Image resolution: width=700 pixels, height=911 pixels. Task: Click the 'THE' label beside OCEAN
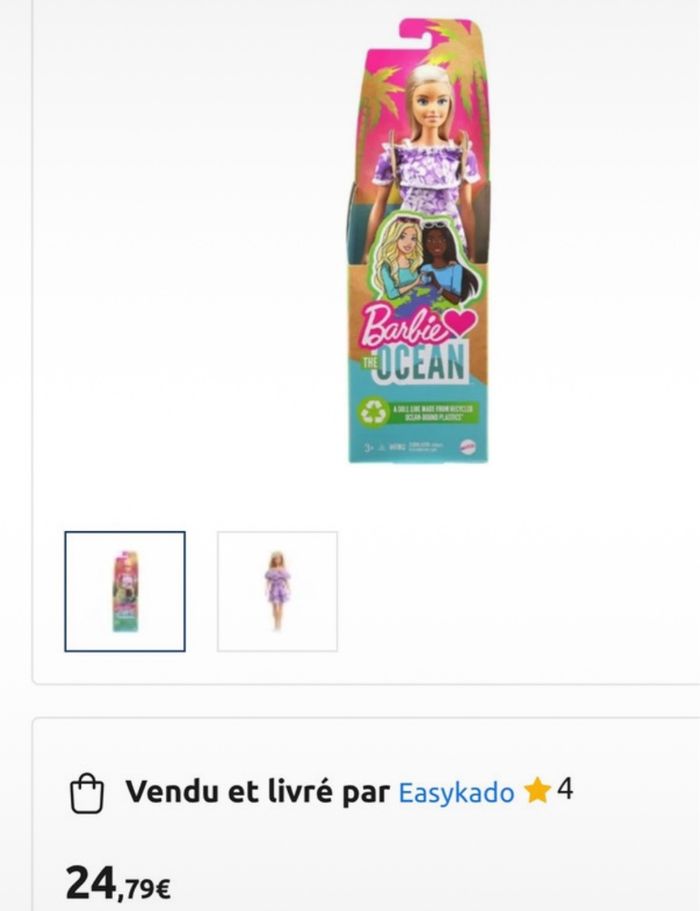point(369,363)
